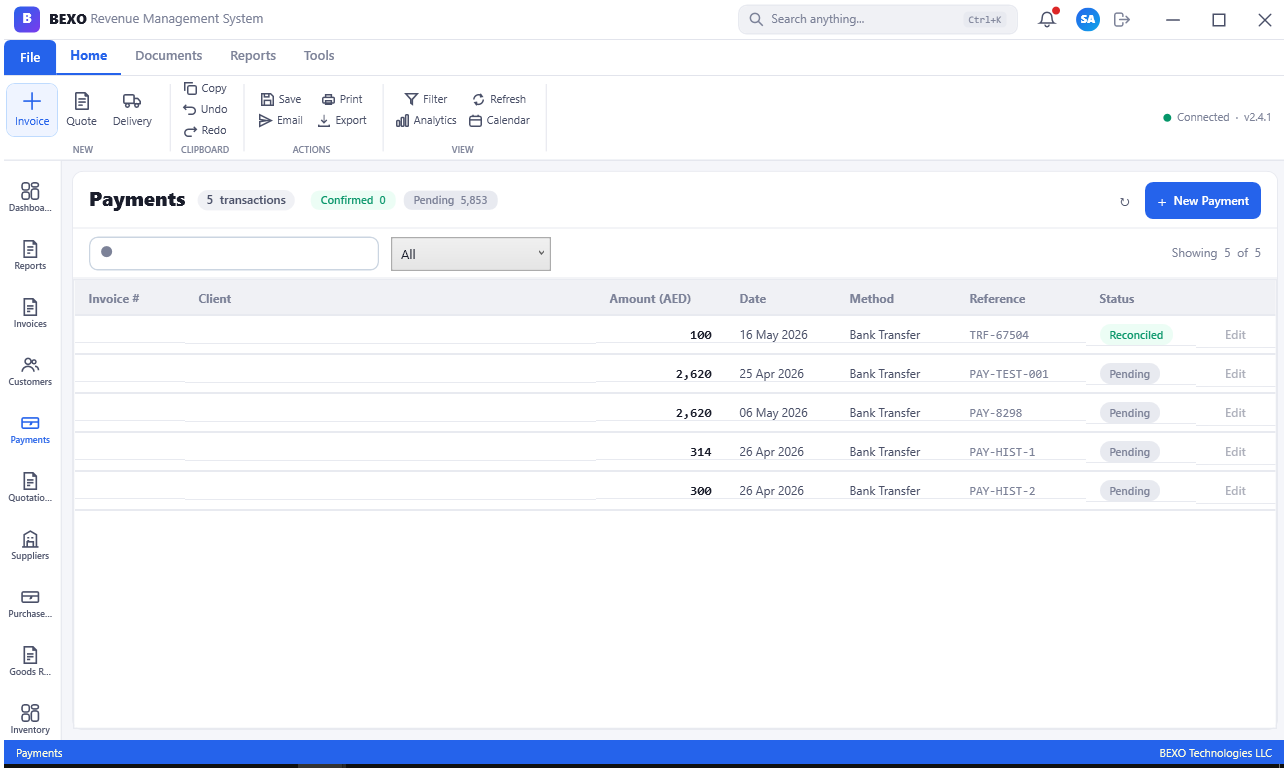Click the New Payment button

1203,201
